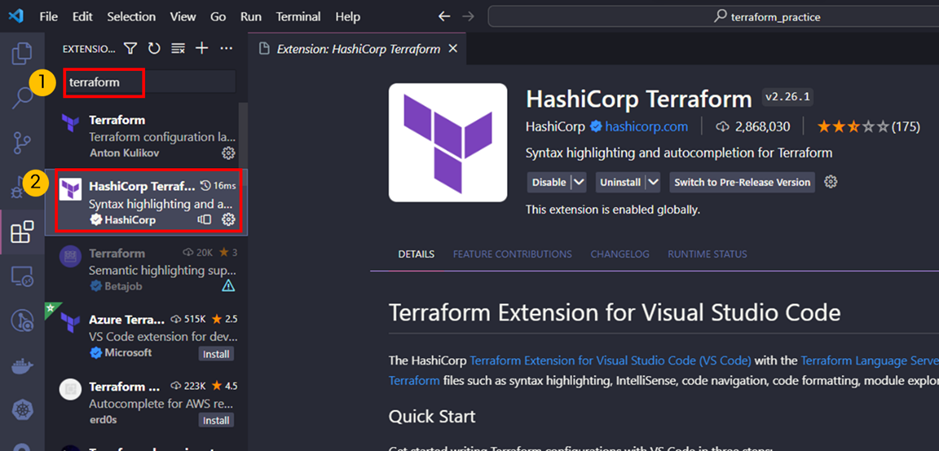Open the Terminal menu
The image size is (939, 451).
[x=296, y=17]
